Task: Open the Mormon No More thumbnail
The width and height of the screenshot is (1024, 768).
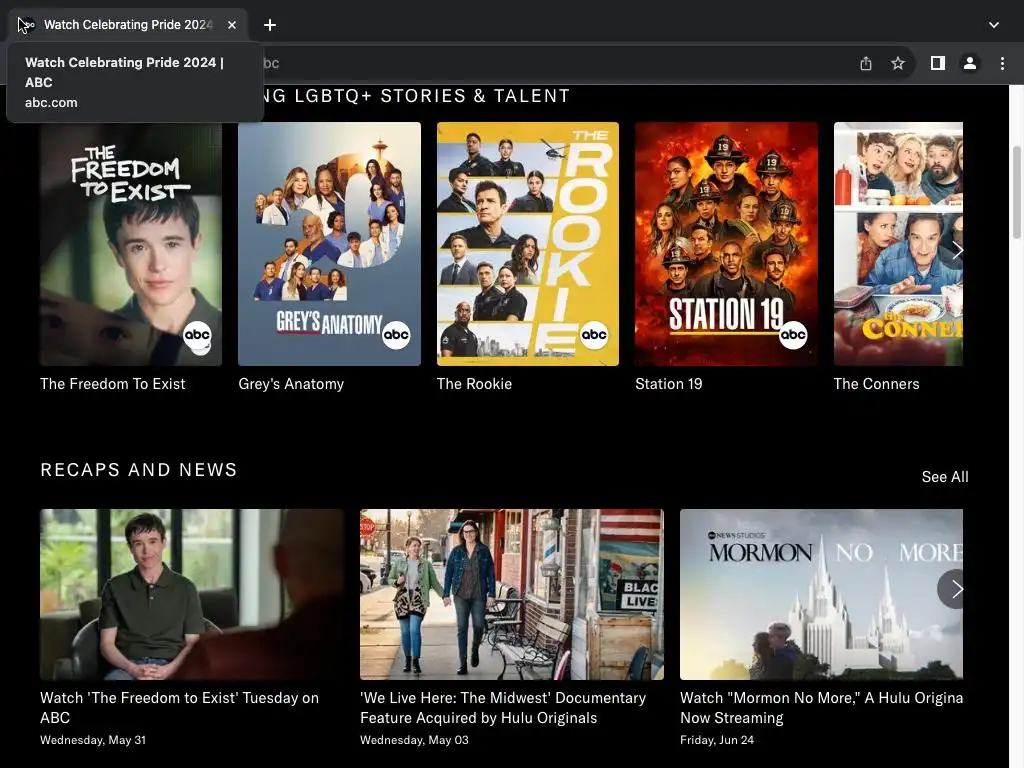Action: (x=821, y=594)
